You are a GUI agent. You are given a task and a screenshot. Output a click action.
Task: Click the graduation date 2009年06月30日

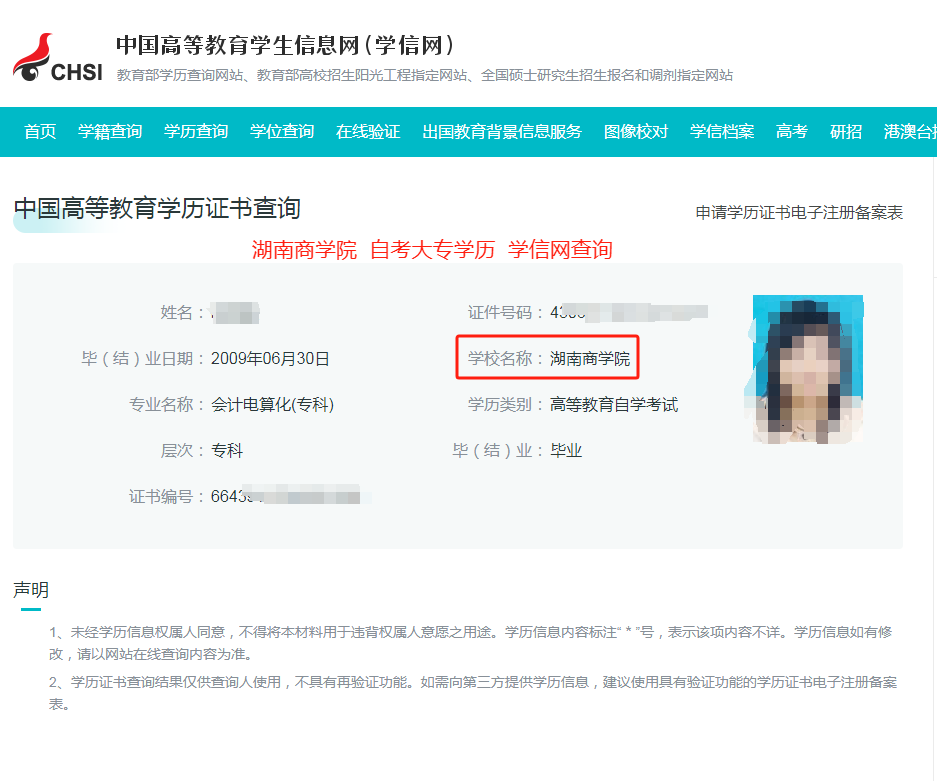270,359
